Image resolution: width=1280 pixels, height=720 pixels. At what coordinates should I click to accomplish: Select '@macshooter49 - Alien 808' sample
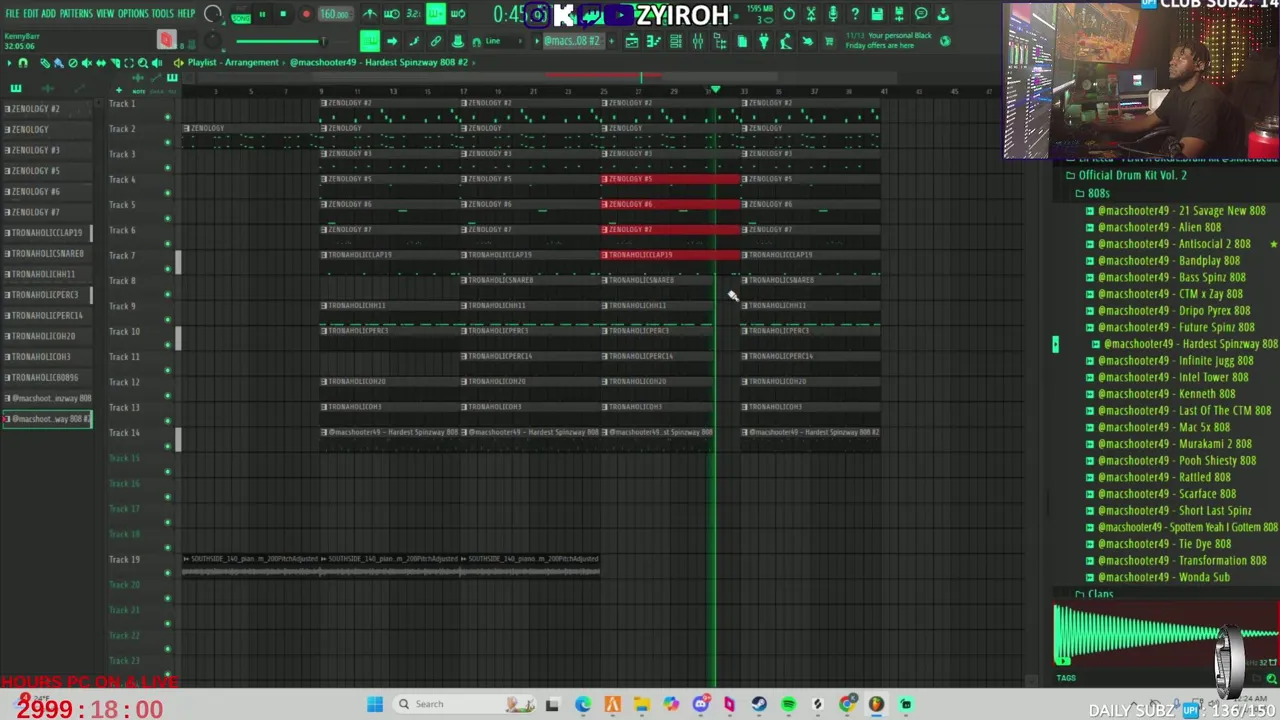click(1153, 227)
